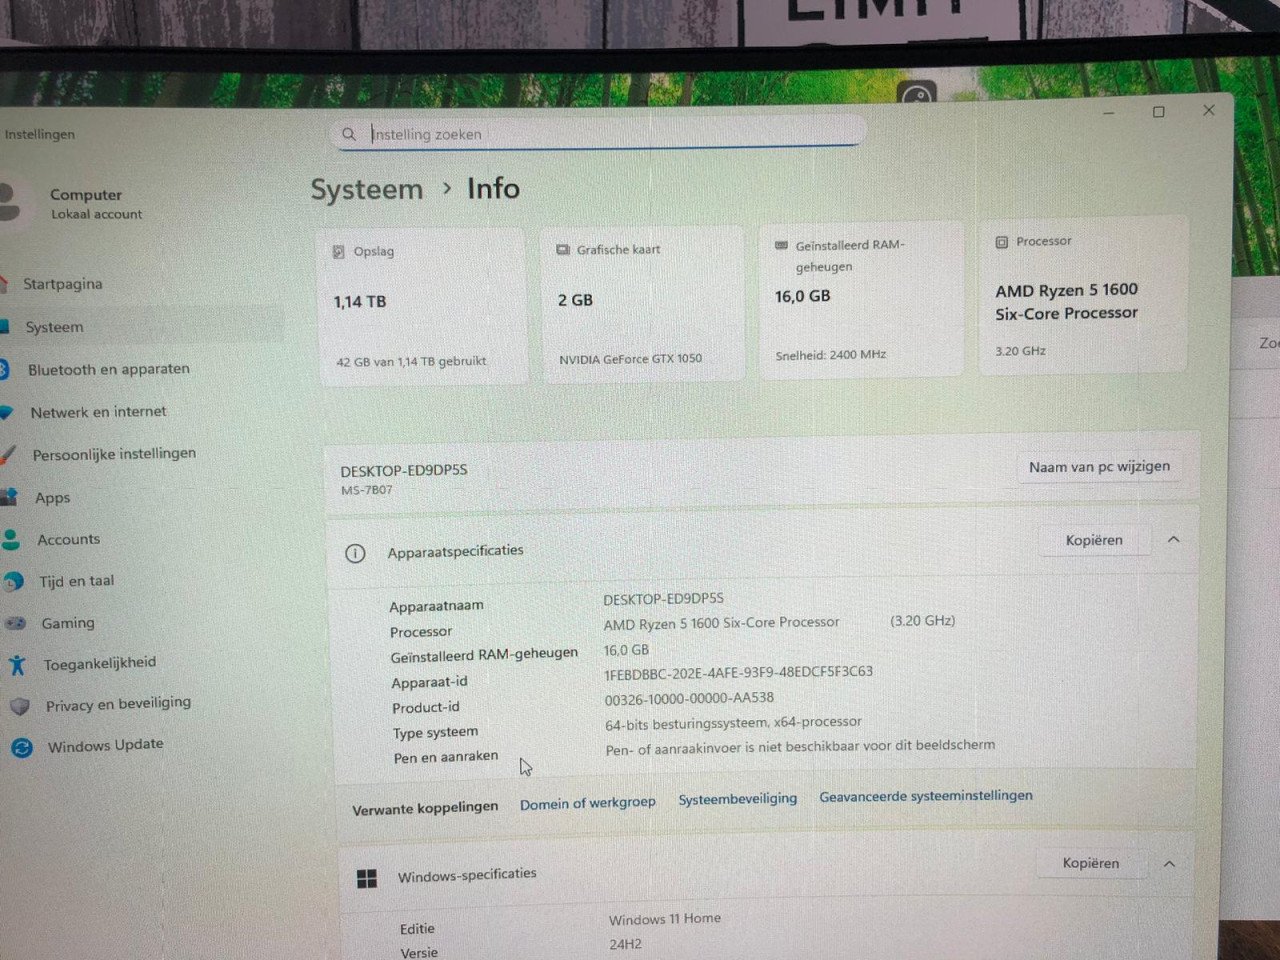Click the Accounts person icon
This screenshot has width=1280, height=960.
pyautogui.click(x=11, y=540)
